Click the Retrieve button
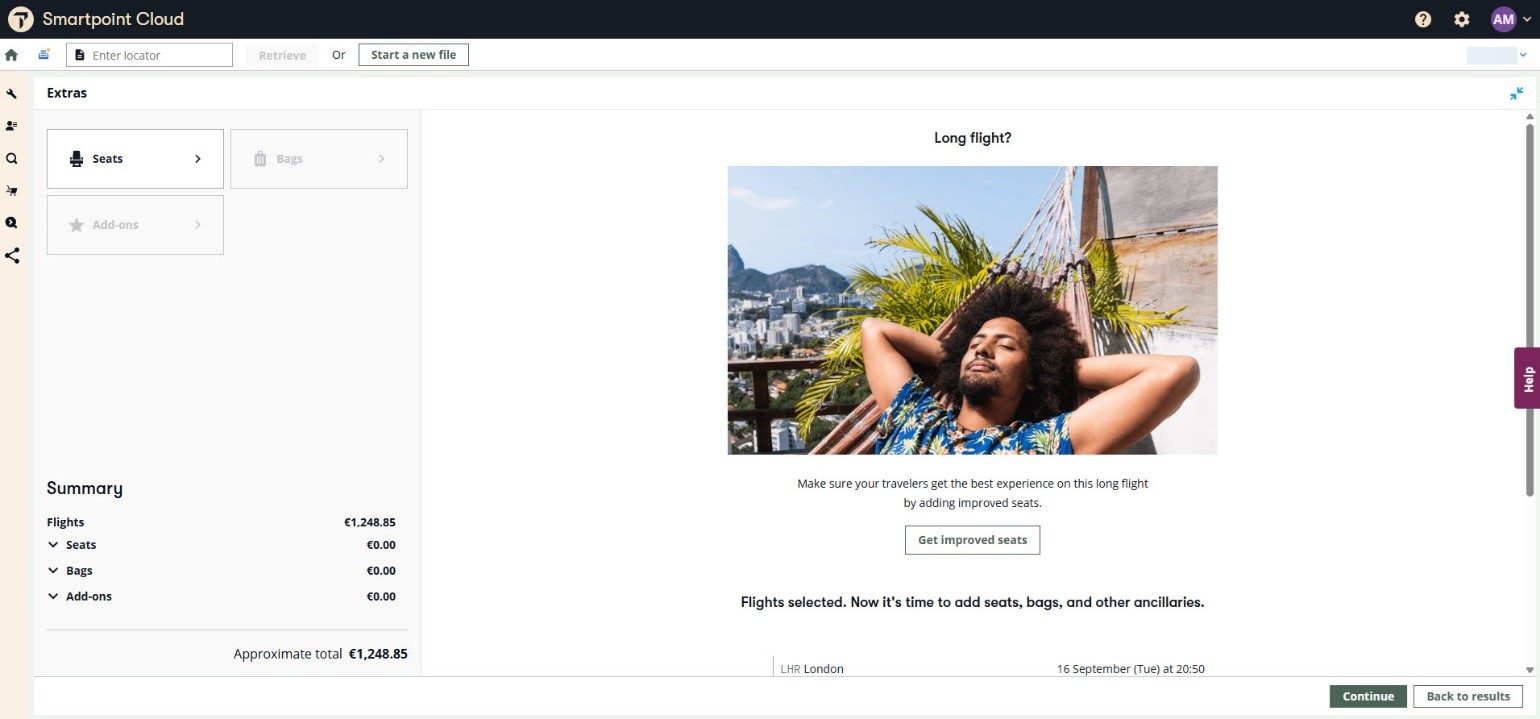The image size is (1540, 719). click(x=282, y=55)
